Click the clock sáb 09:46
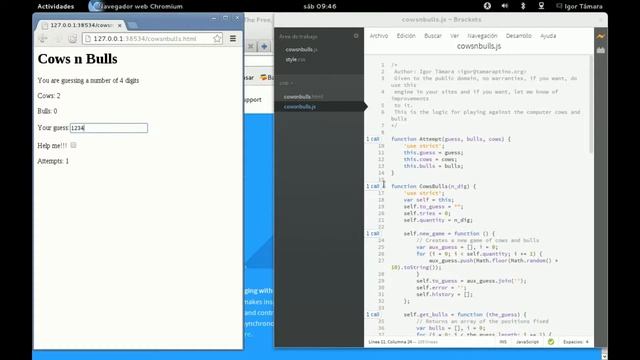Image resolution: width=640 pixels, height=360 pixels. pos(320,6)
